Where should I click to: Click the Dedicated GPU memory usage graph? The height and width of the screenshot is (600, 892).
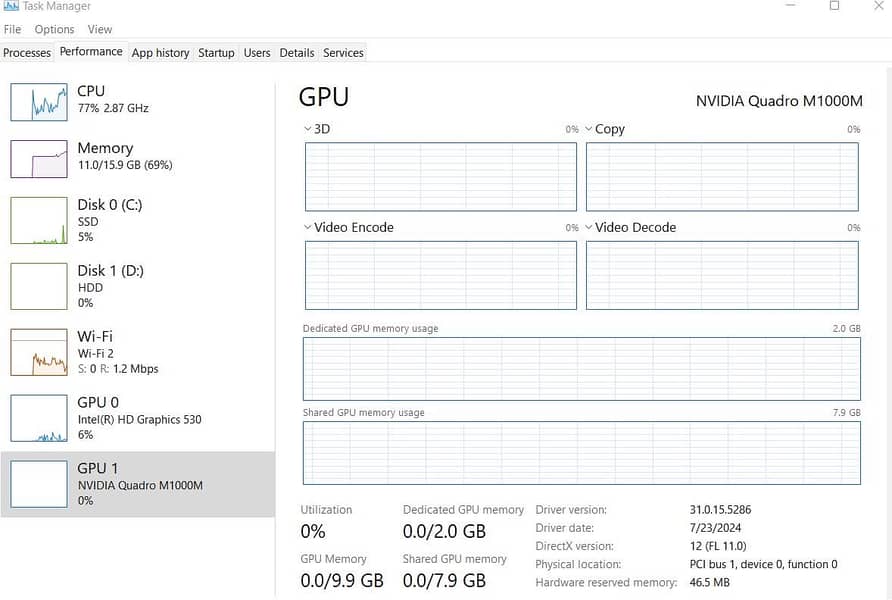click(x=582, y=368)
